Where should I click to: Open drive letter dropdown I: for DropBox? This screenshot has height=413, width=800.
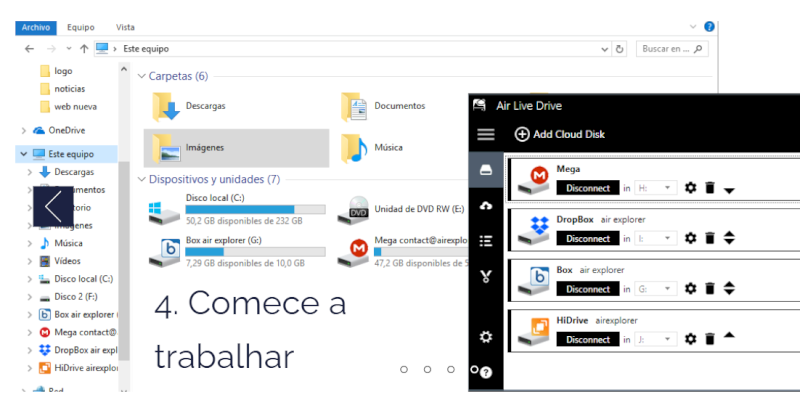656,238
